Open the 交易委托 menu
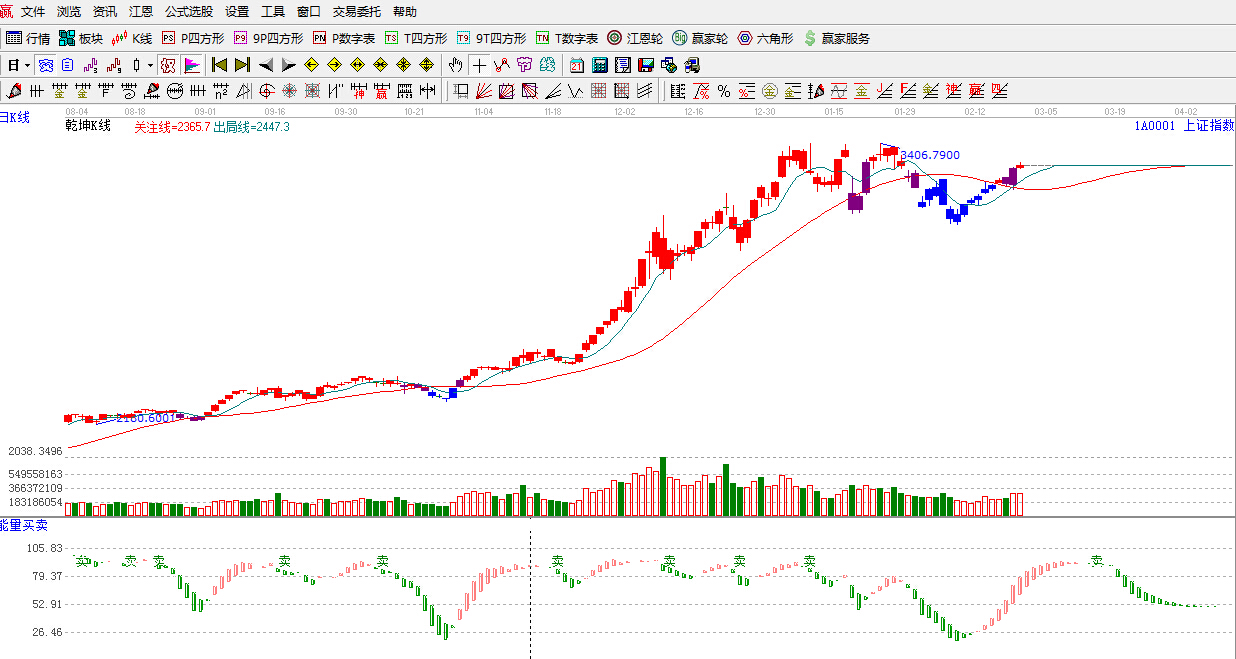 pyautogui.click(x=357, y=12)
